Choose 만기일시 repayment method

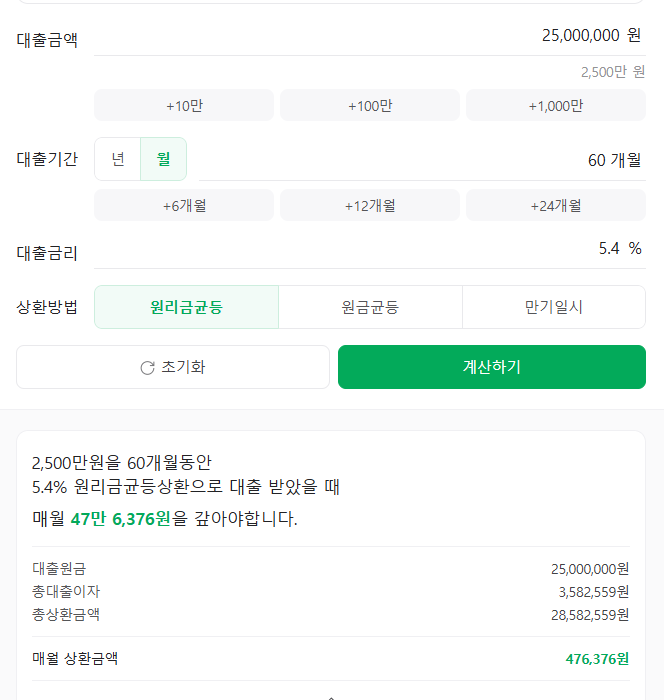554,307
